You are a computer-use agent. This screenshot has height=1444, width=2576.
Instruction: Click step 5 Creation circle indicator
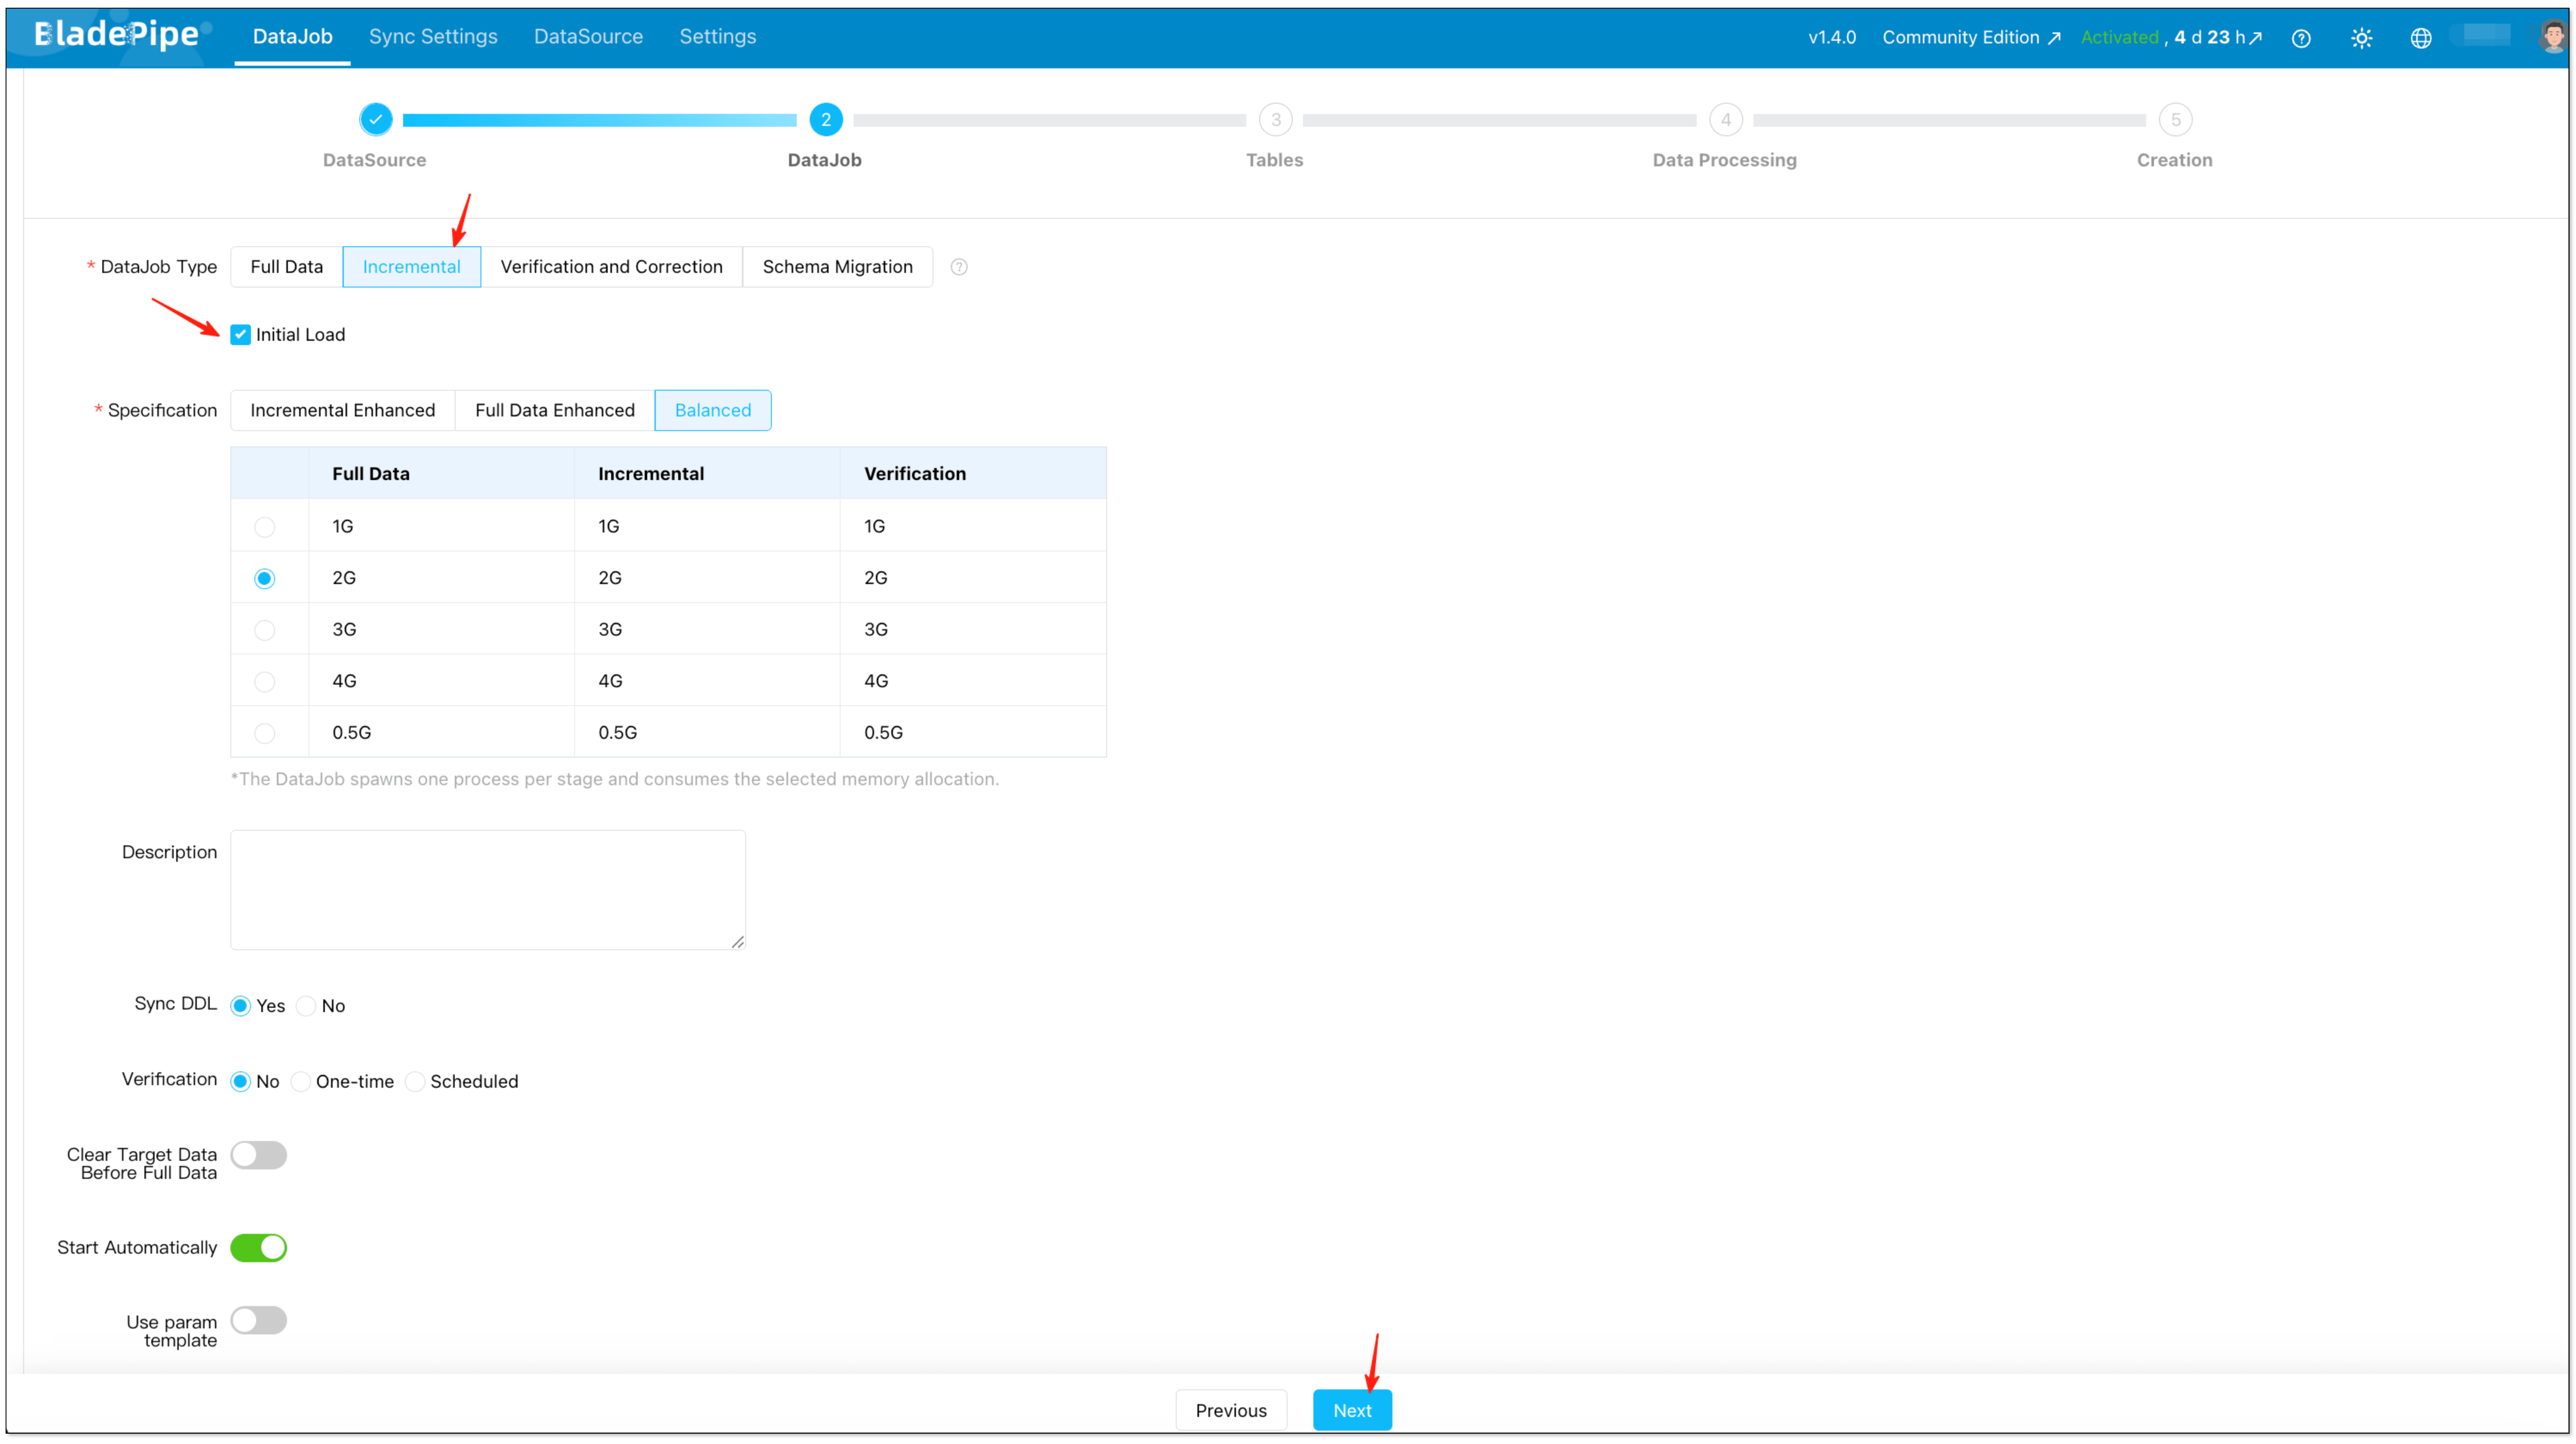point(2176,119)
